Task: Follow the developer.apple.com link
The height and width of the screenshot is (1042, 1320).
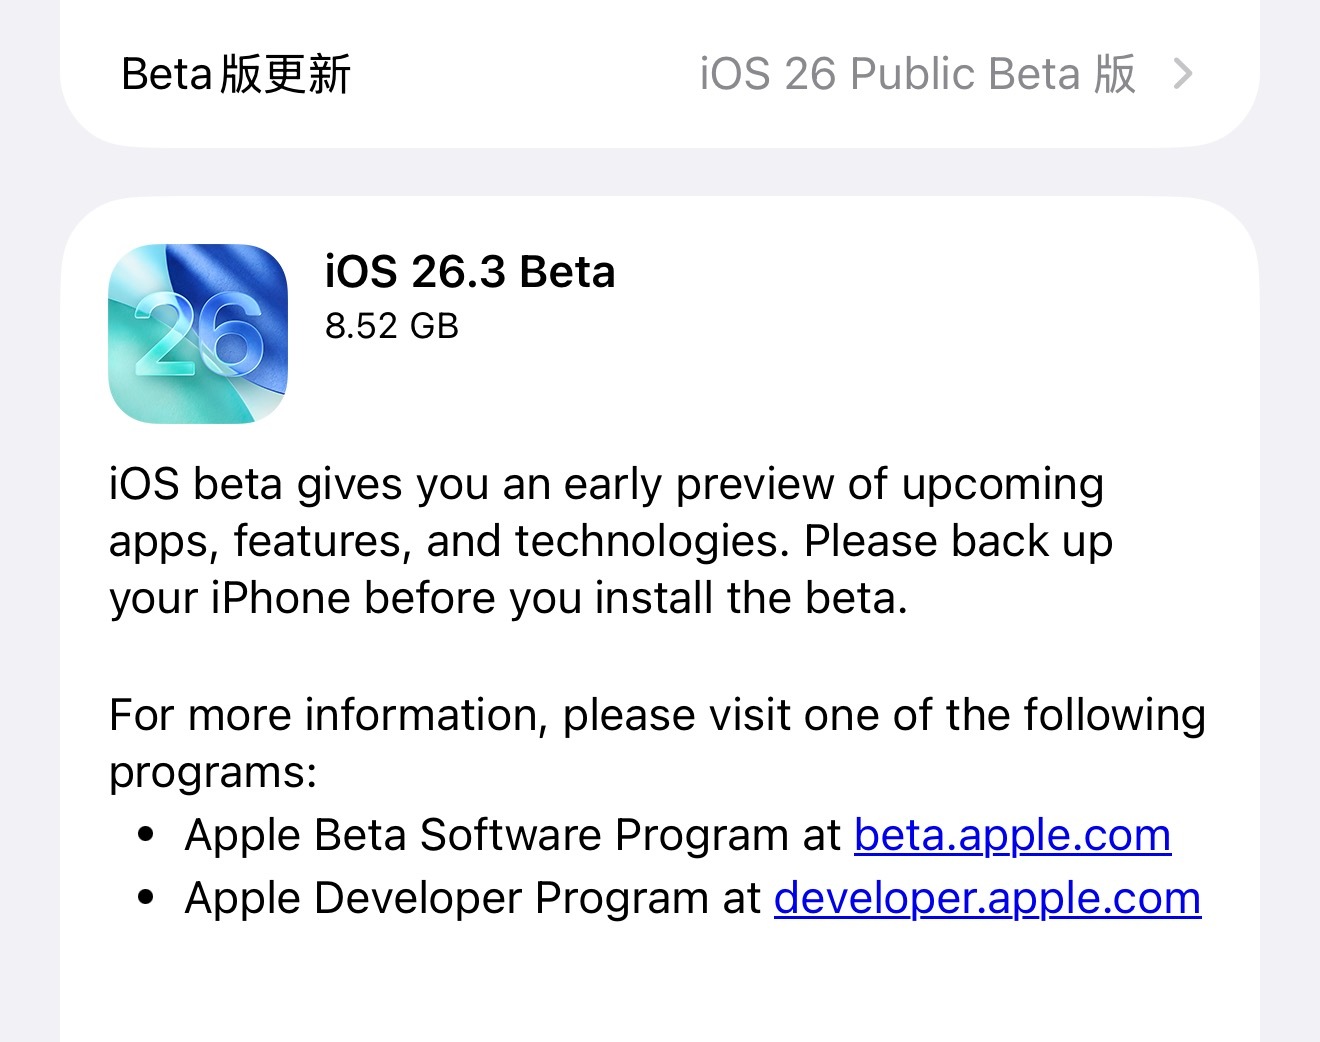Action: (987, 898)
